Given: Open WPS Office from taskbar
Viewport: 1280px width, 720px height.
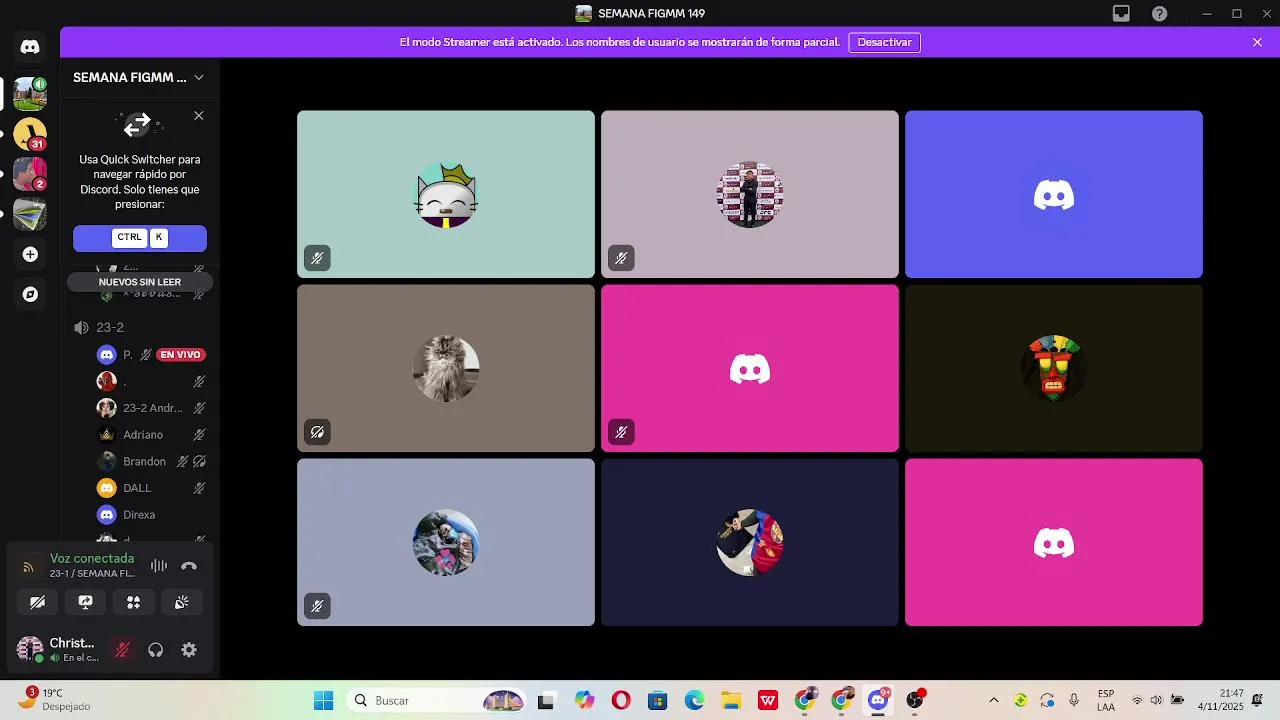Looking at the screenshot, I should [x=768, y=700].
